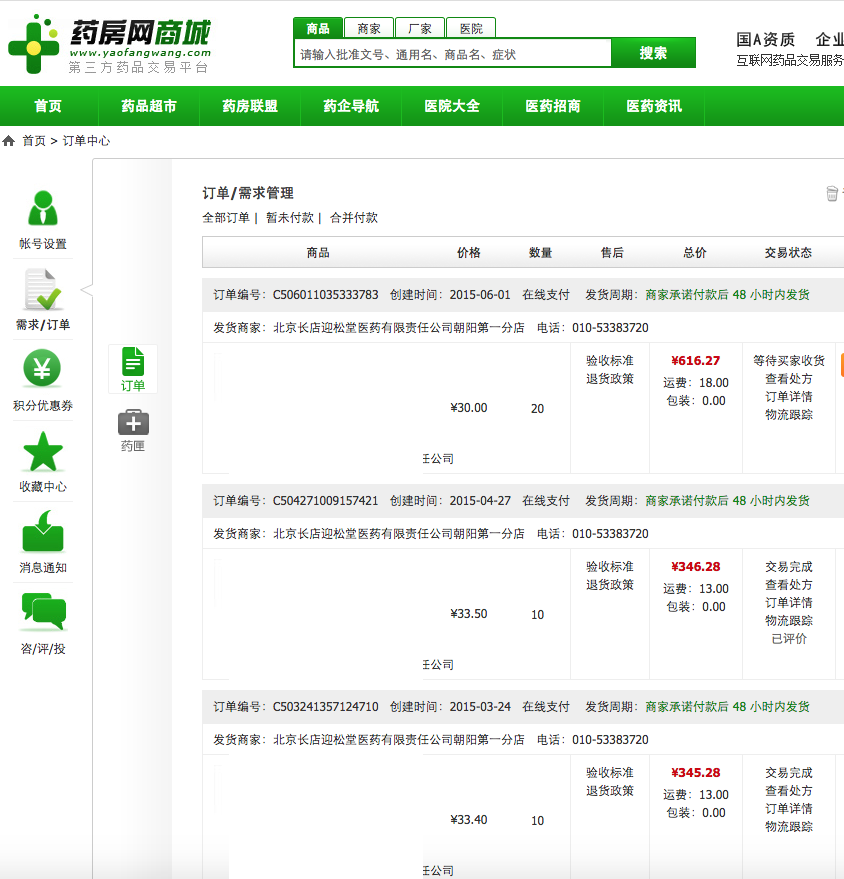Open 订单详情 for the ¥346.28 order

tap(789, 602)
